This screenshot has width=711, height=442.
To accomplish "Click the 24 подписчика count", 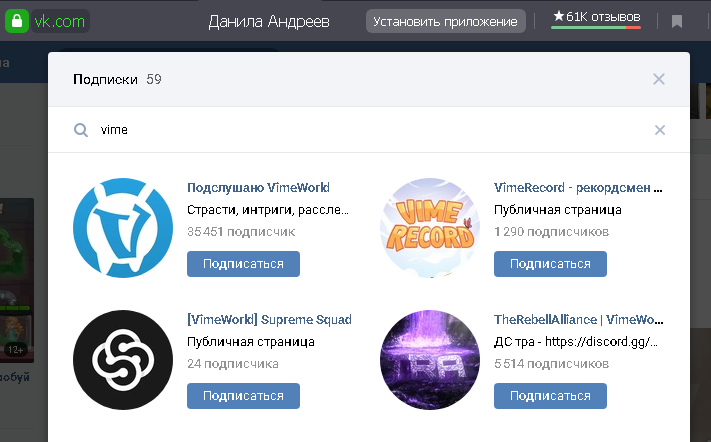I will [233, 364].
